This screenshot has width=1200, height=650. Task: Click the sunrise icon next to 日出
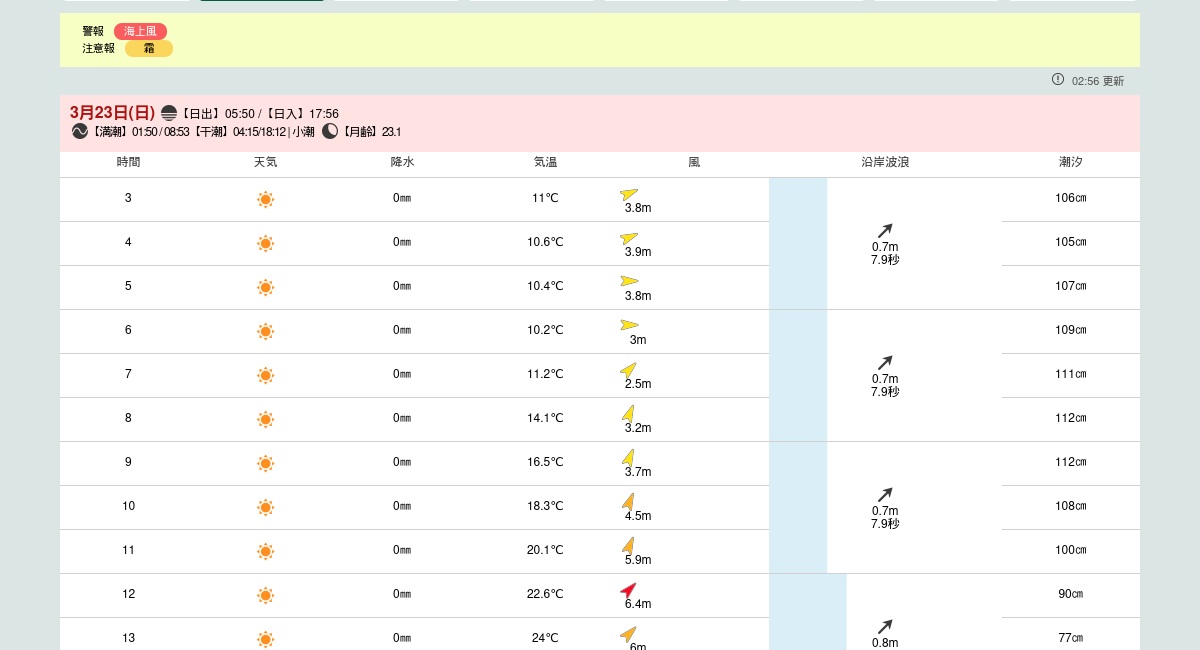169,113
